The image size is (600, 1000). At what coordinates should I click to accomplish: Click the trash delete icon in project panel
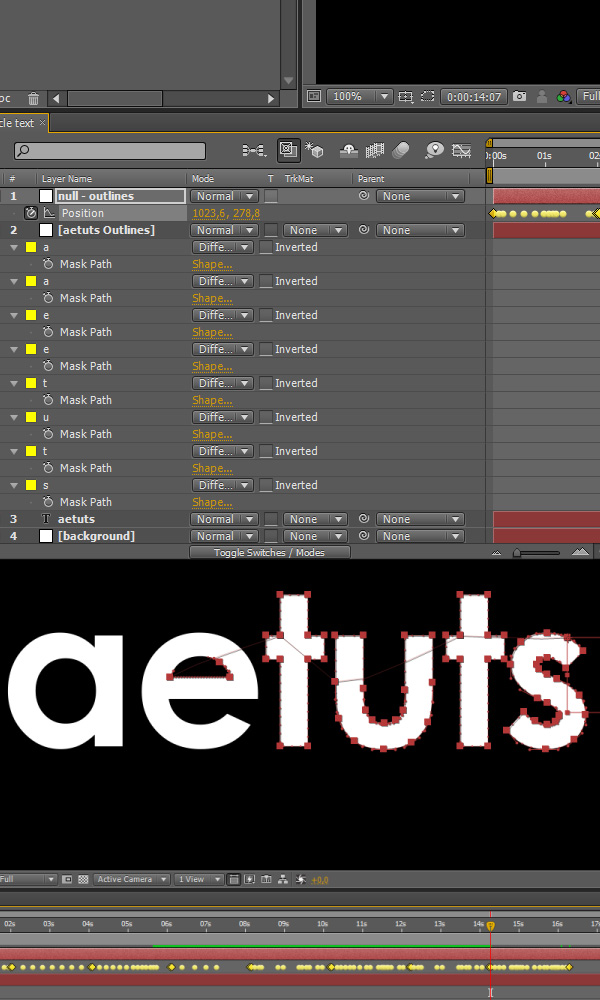coord(34,98)
